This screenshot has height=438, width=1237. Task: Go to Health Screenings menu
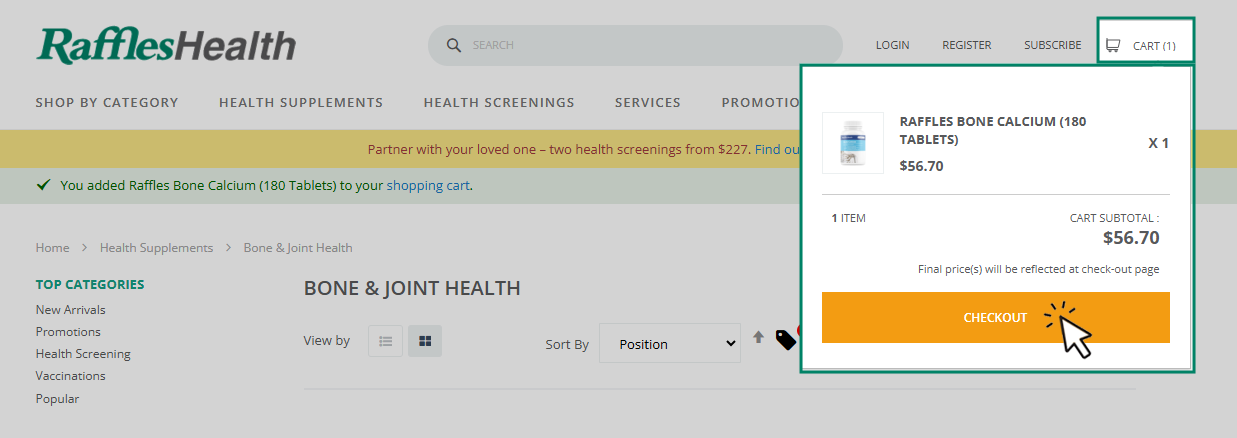[499, 102]
